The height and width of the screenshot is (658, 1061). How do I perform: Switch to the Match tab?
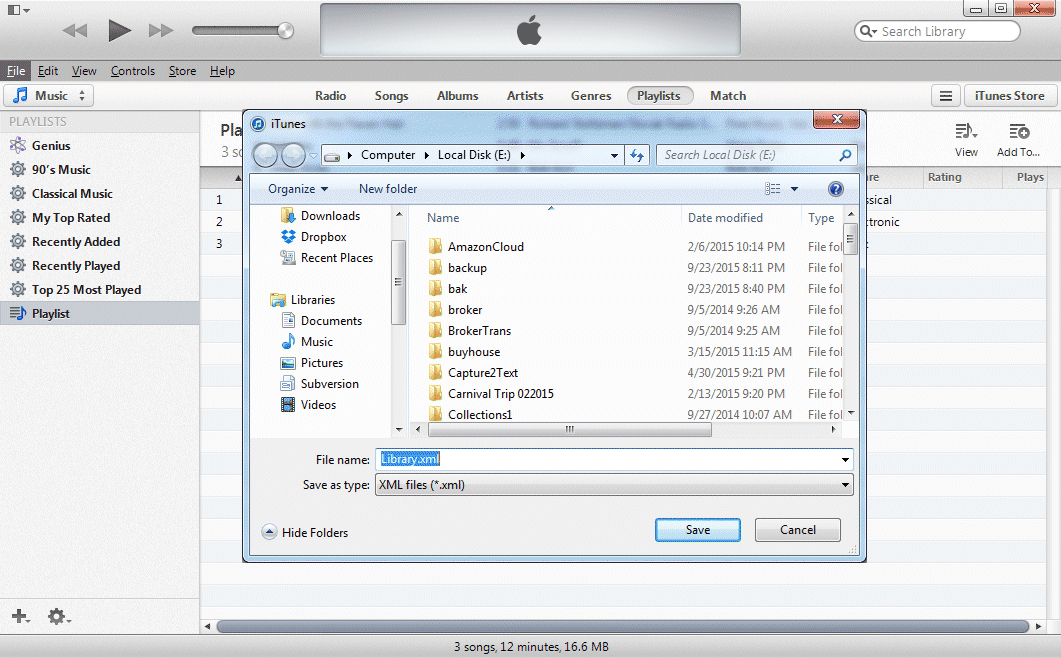pos(728,95)
